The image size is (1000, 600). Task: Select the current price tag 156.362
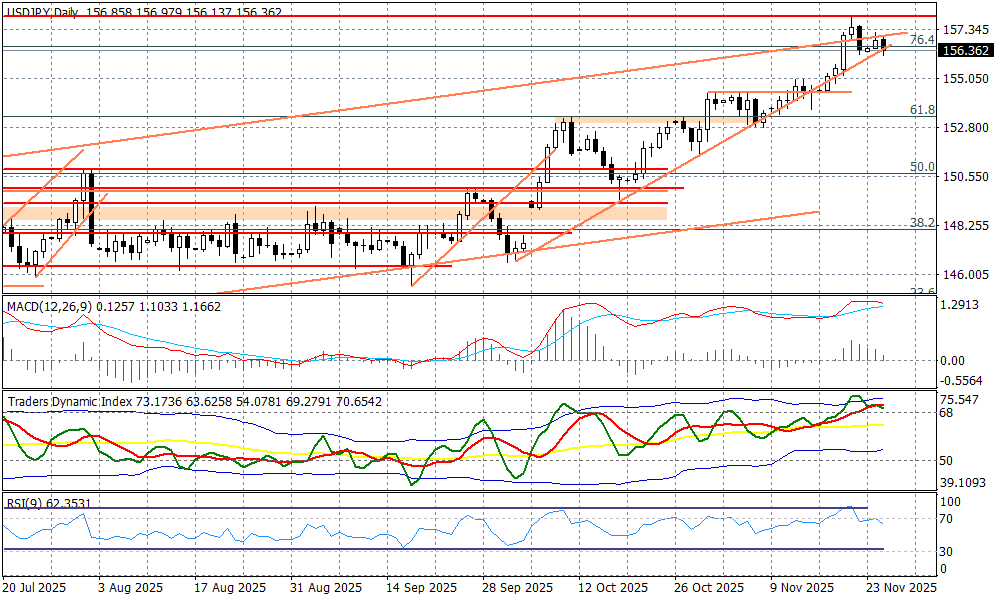(x=966, y=51)
